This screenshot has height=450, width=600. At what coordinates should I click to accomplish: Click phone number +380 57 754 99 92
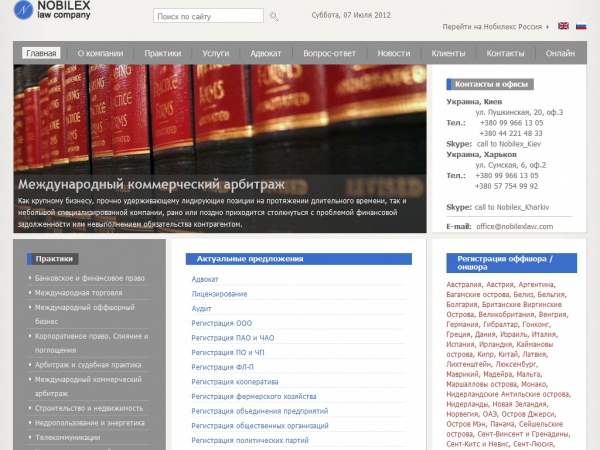tap(506, 186)
